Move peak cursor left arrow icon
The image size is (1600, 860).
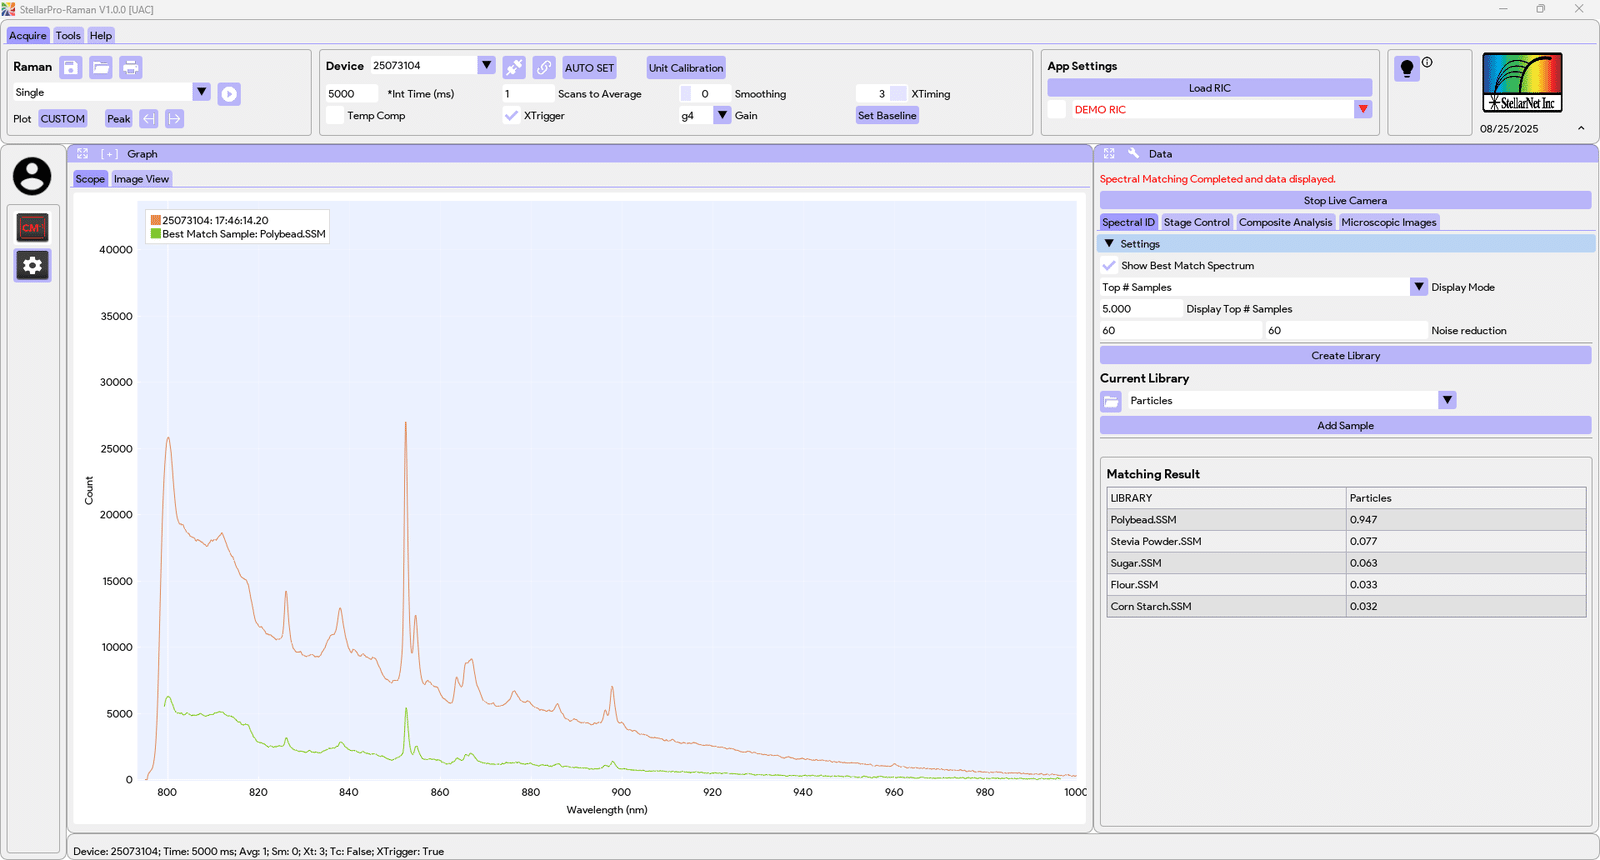tap(149, 119)
